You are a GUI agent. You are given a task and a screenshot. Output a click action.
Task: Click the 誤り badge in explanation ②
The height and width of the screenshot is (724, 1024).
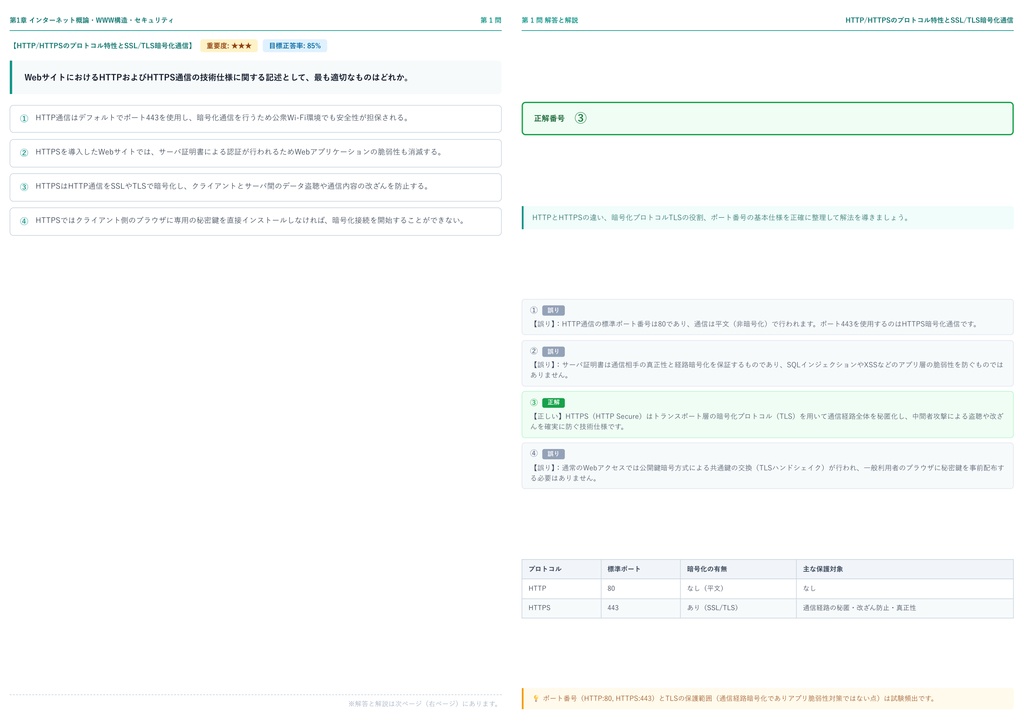coord(553,352)
